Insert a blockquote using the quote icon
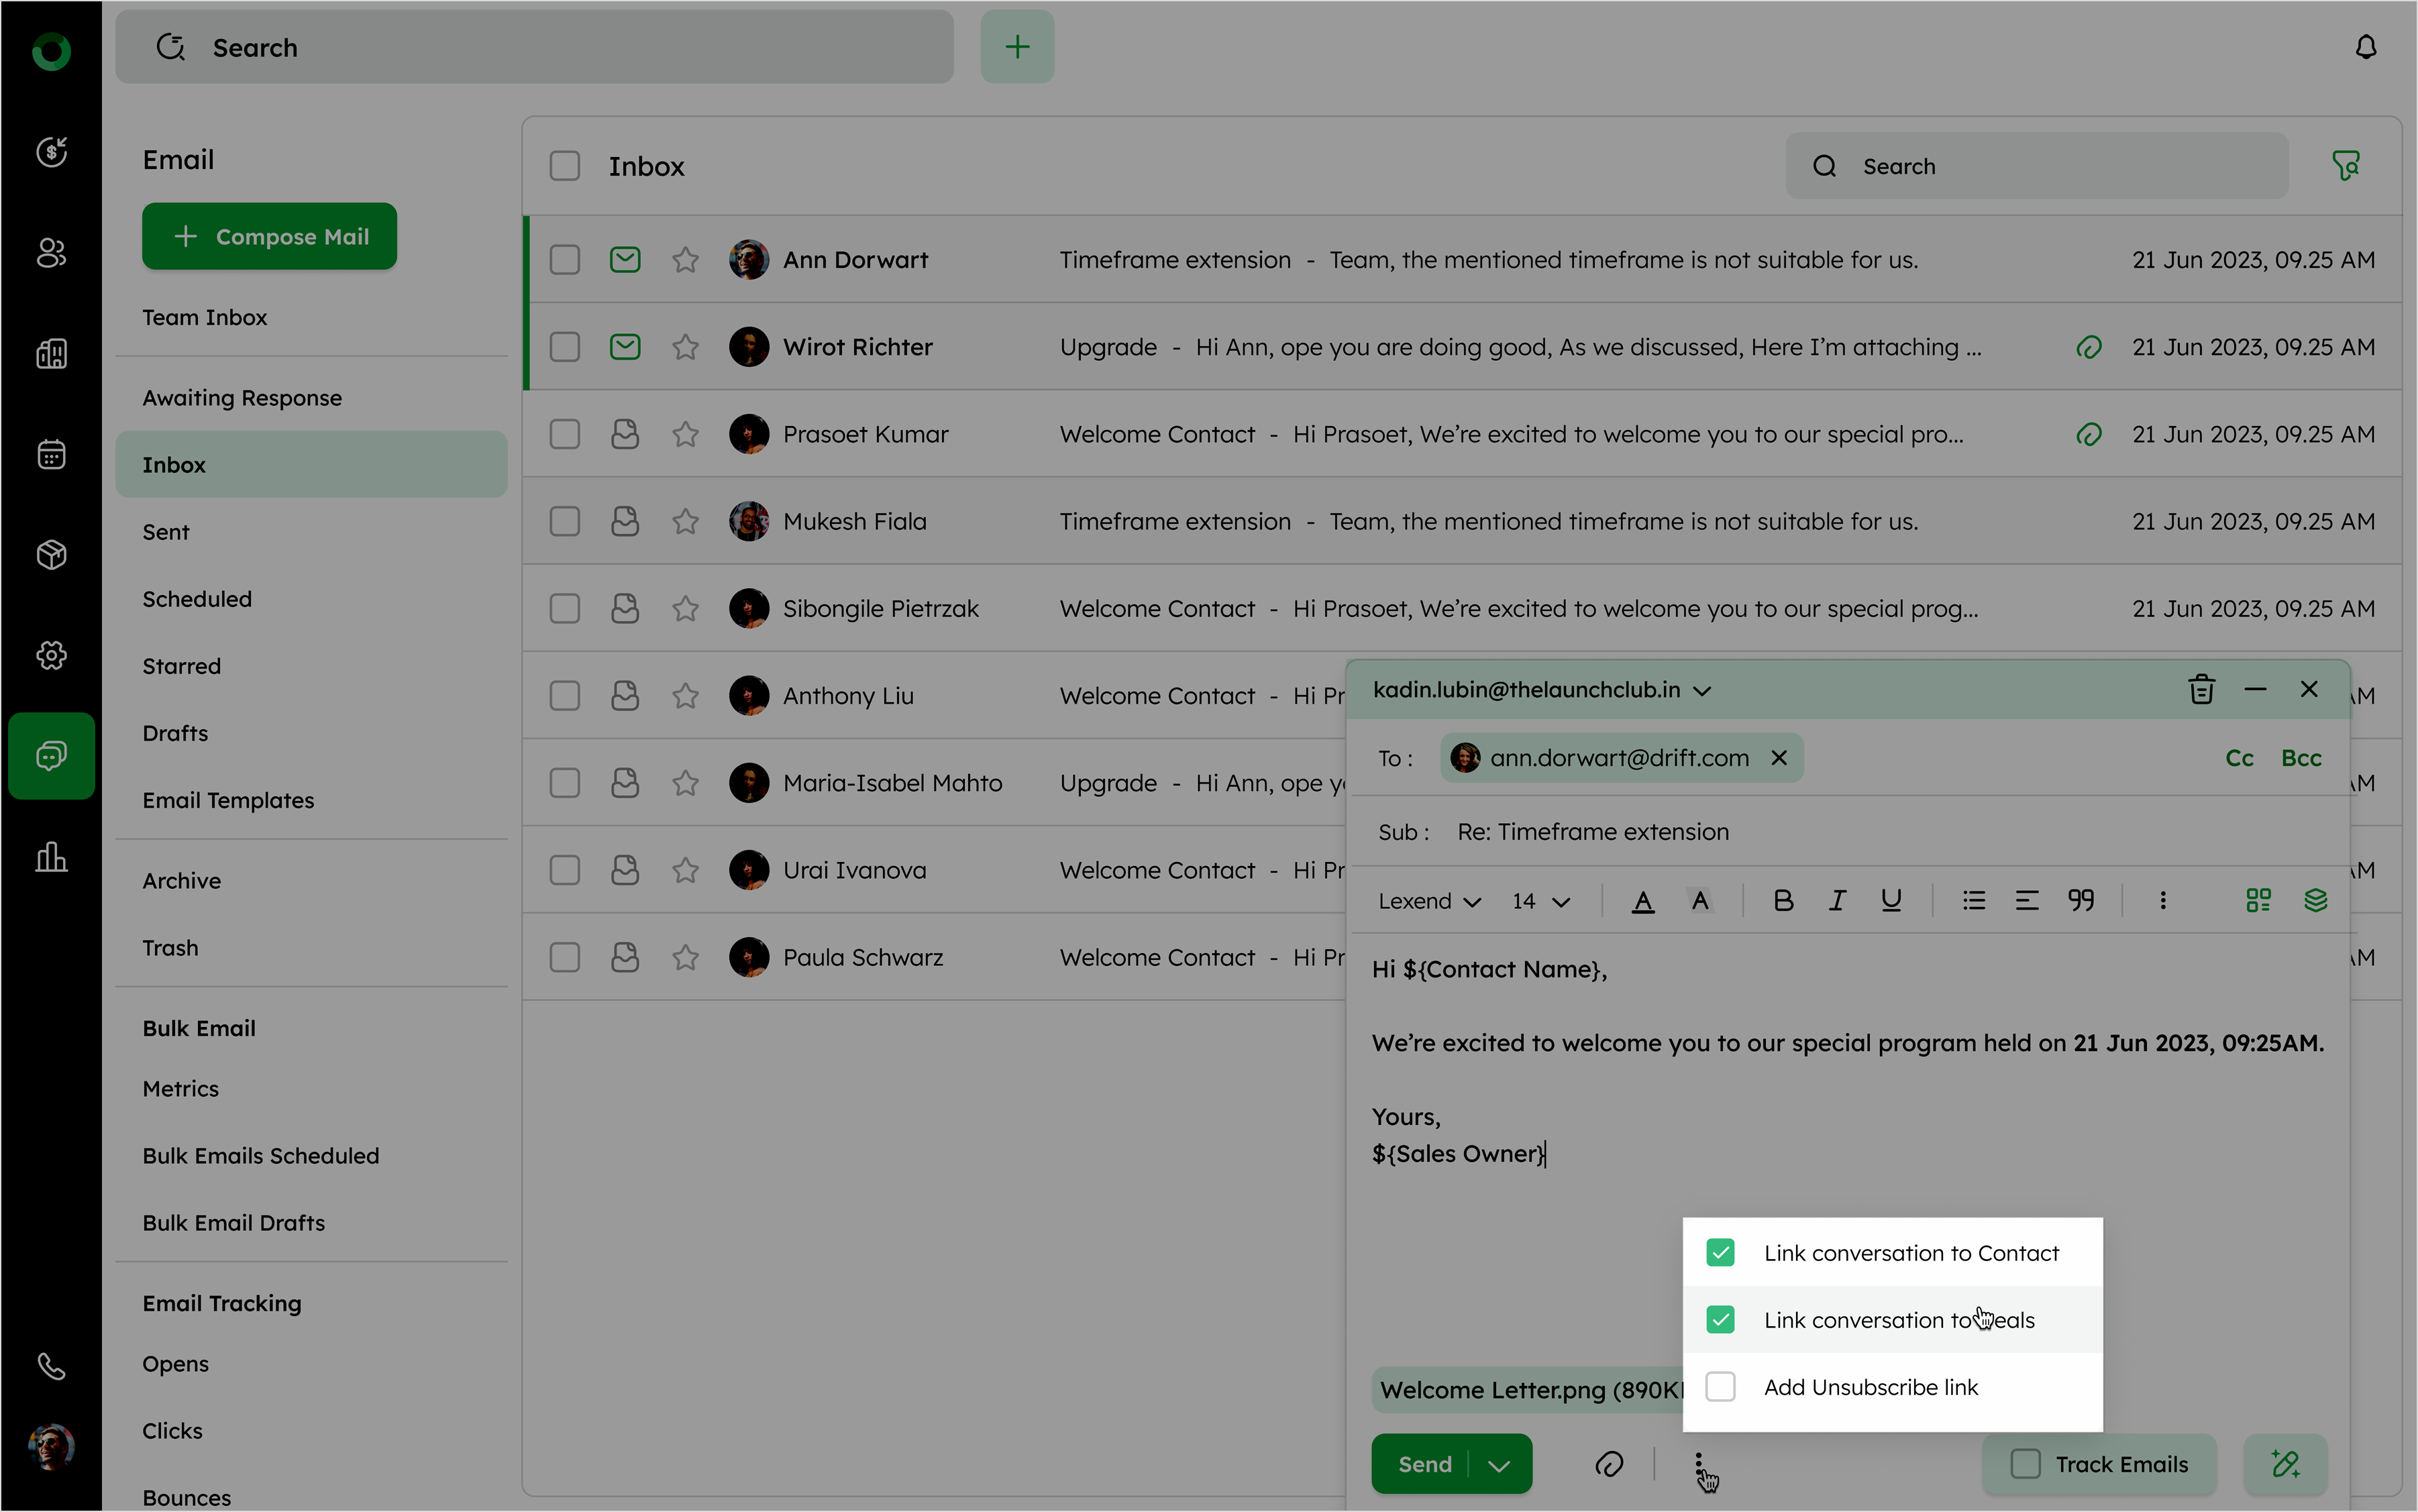Screen dimensions: 2418x1512 (2081, 901)
